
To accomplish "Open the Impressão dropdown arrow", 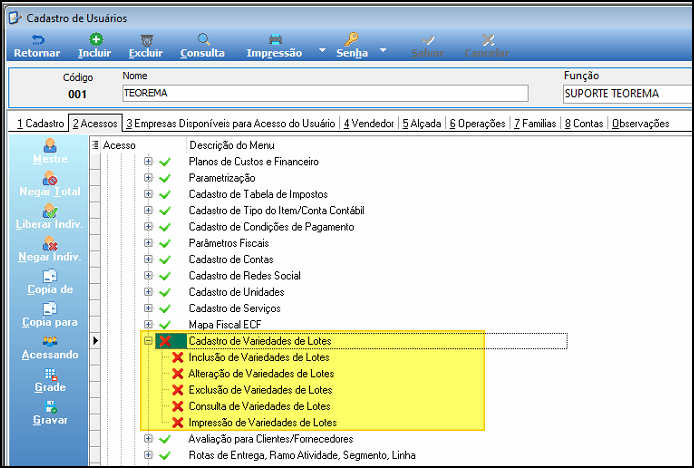I will point(322,50).
